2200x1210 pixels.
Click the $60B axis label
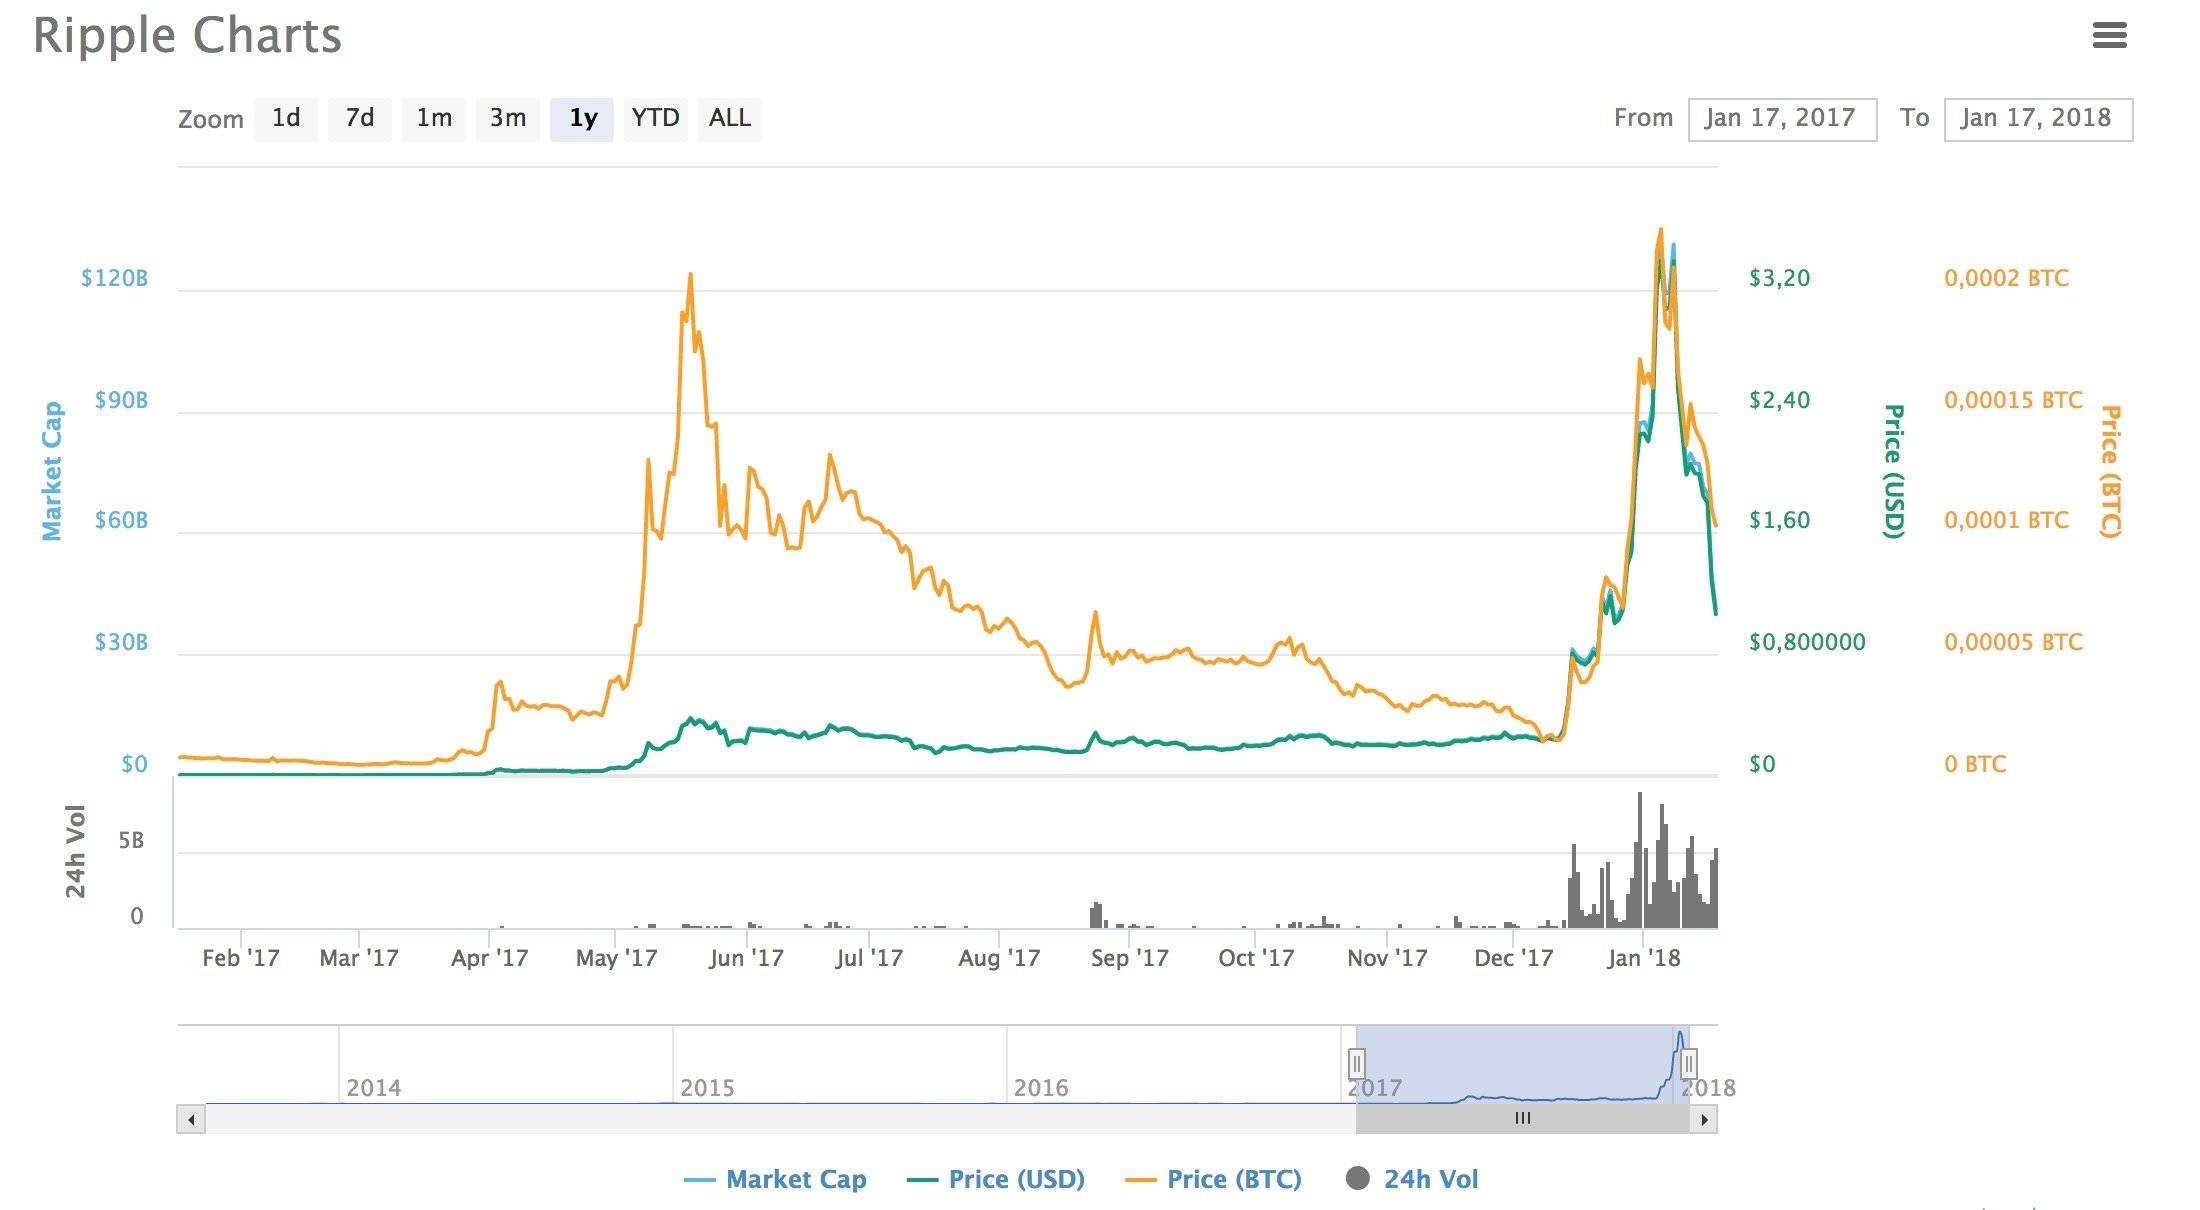[x=121, y=520]
